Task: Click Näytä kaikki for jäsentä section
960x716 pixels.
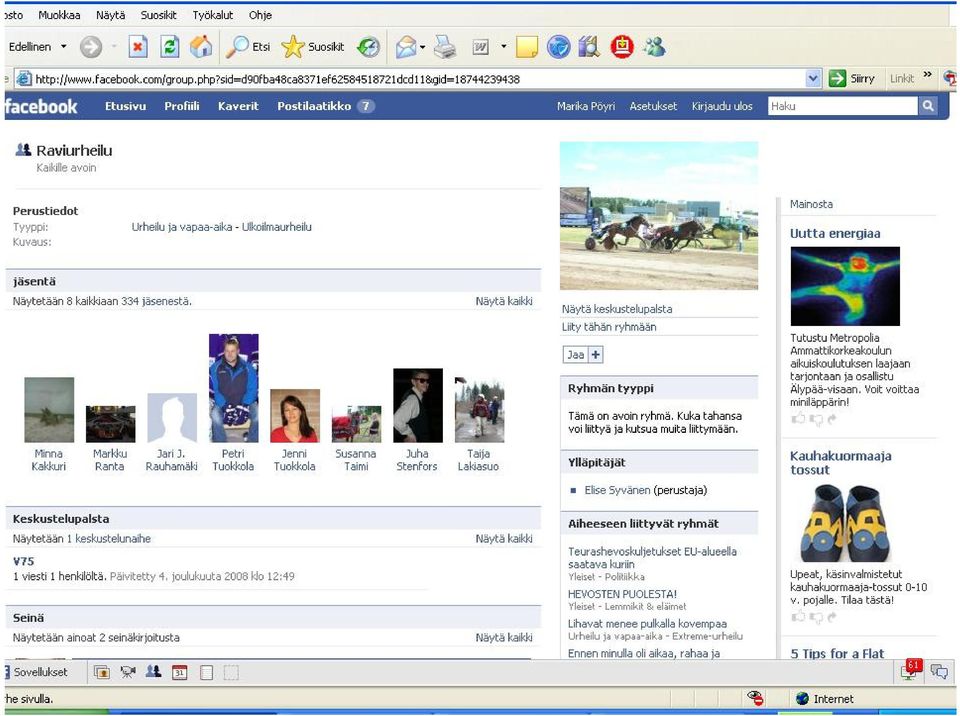Action: (504, 301)
